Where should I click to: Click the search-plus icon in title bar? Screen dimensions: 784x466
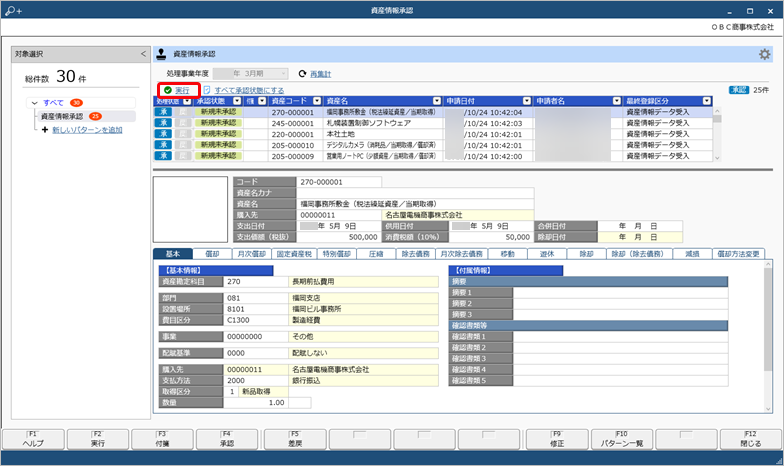pos(13,10)
